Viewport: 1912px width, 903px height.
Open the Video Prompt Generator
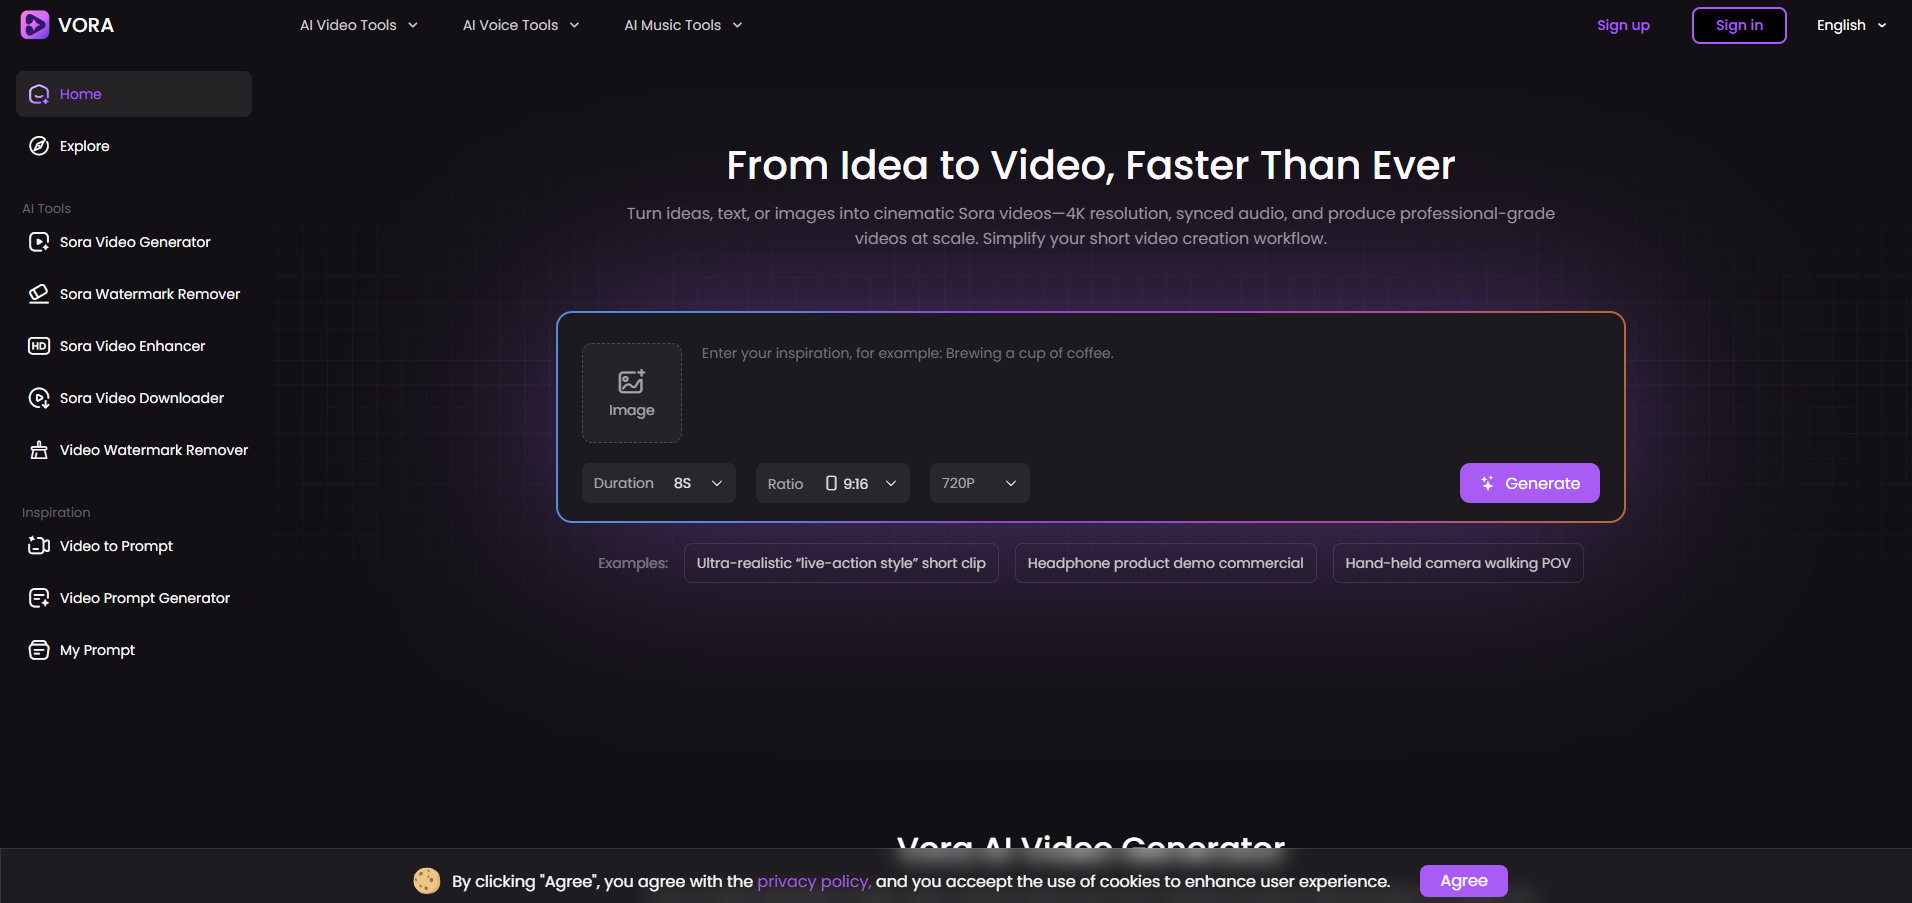[144, 598]
